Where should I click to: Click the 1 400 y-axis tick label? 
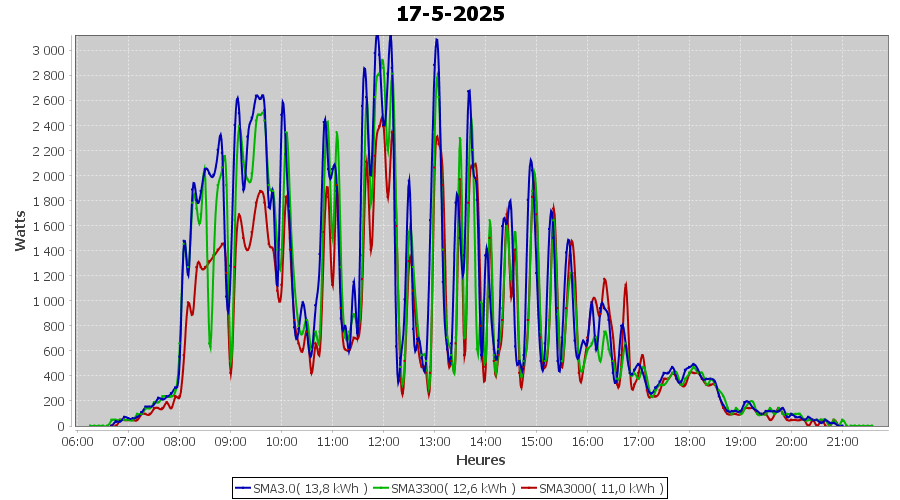tap(49, 251)
